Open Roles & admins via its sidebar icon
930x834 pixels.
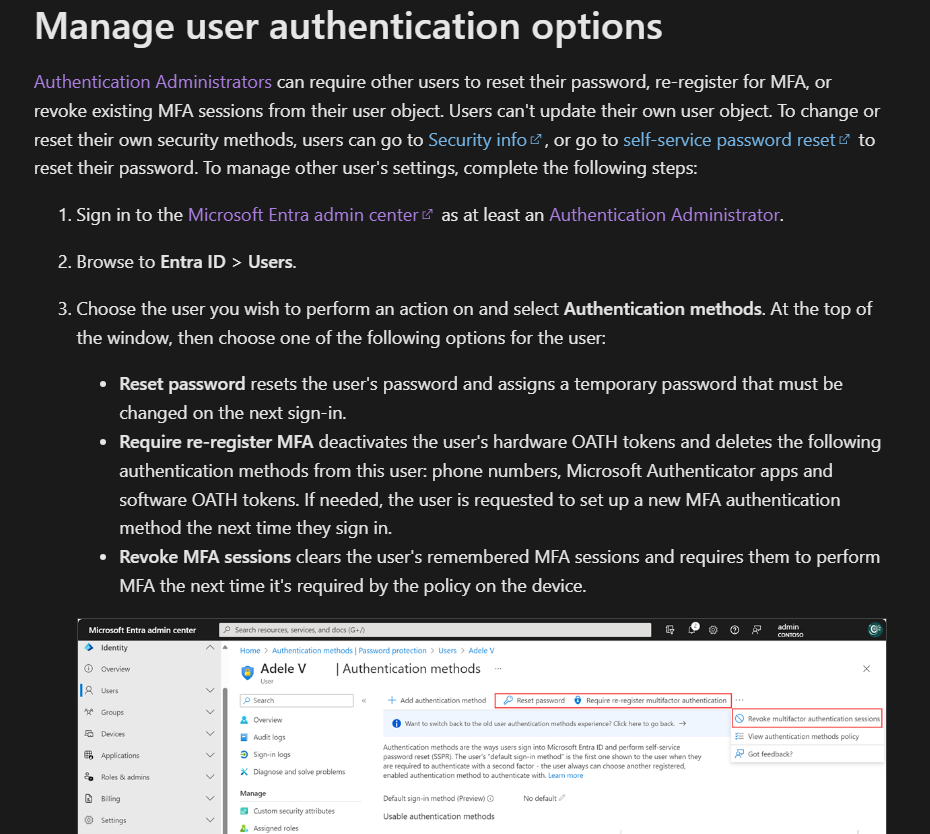(88, 777)
